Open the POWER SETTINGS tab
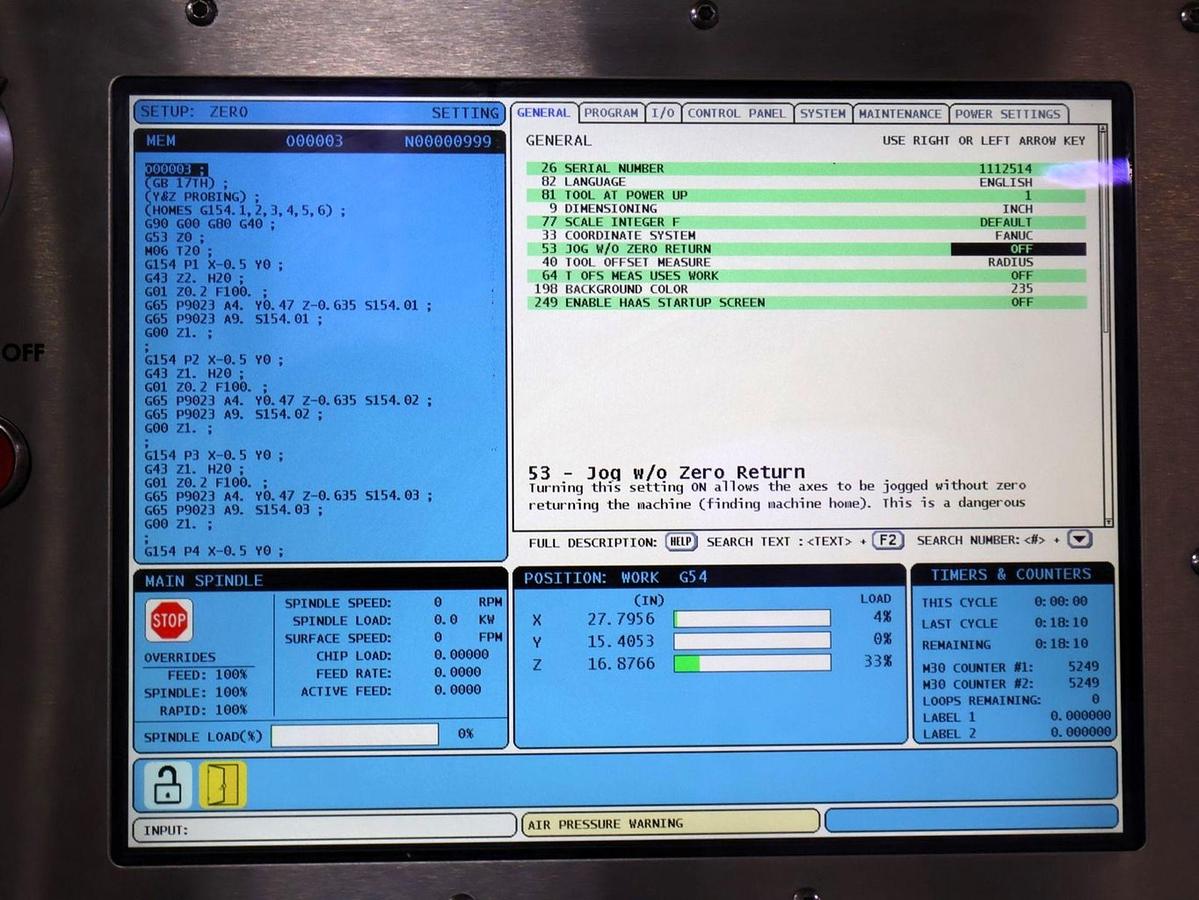 1008,113
